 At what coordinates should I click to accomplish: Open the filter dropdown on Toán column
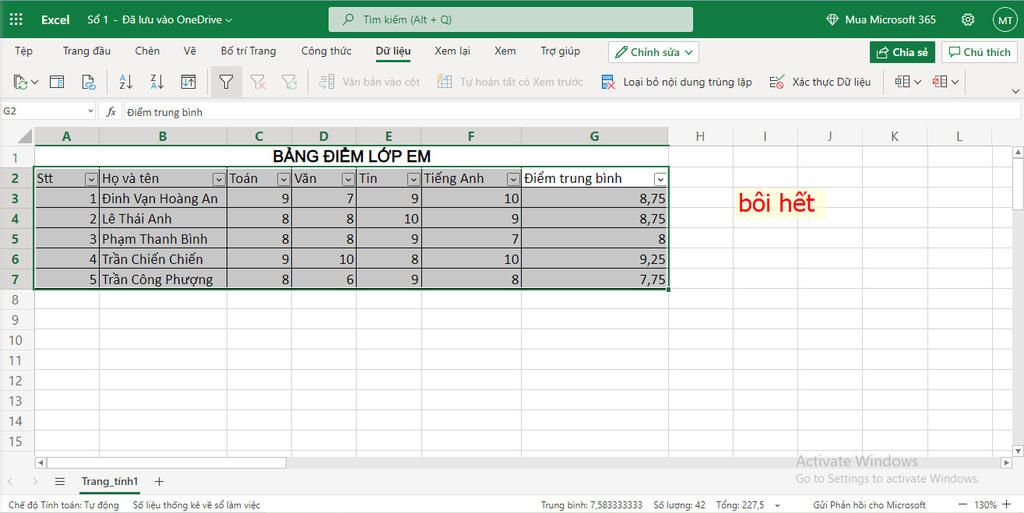point(283,179)
